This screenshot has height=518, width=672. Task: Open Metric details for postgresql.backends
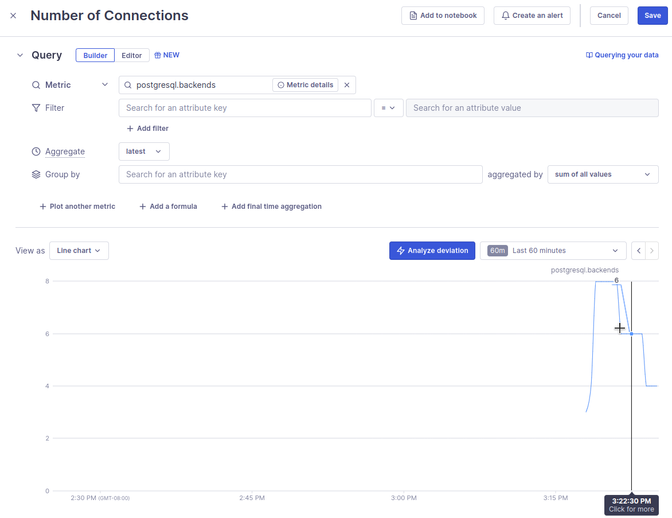[x=305, y=85]
